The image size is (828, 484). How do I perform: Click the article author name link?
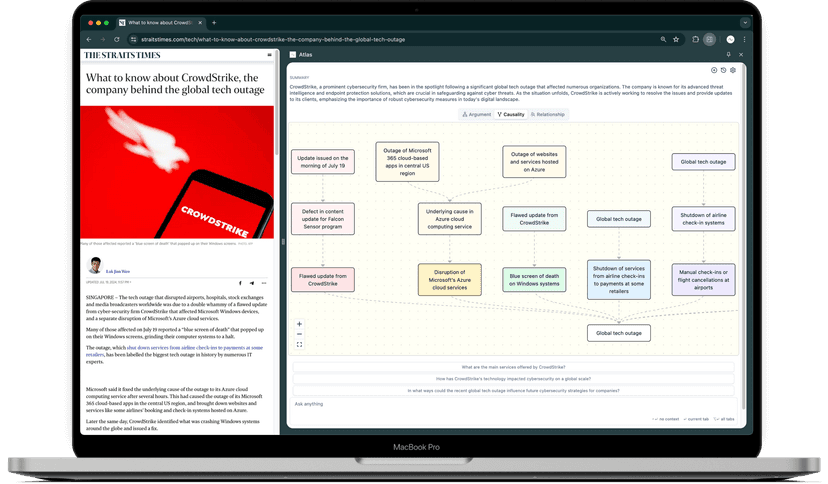(x=118, y=271)
